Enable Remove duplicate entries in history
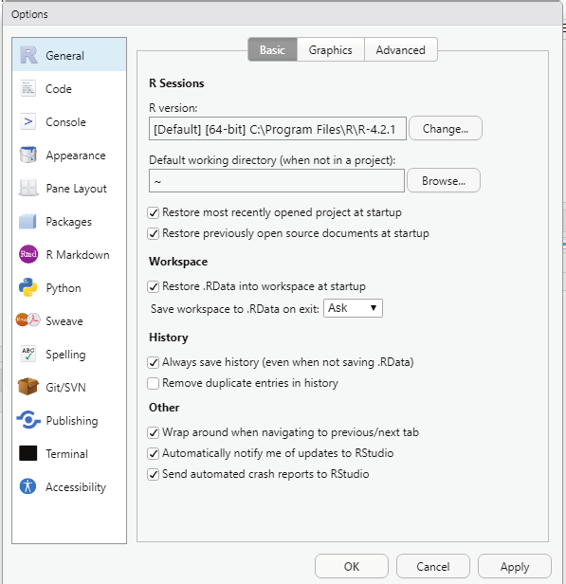 tap(153, 383)
